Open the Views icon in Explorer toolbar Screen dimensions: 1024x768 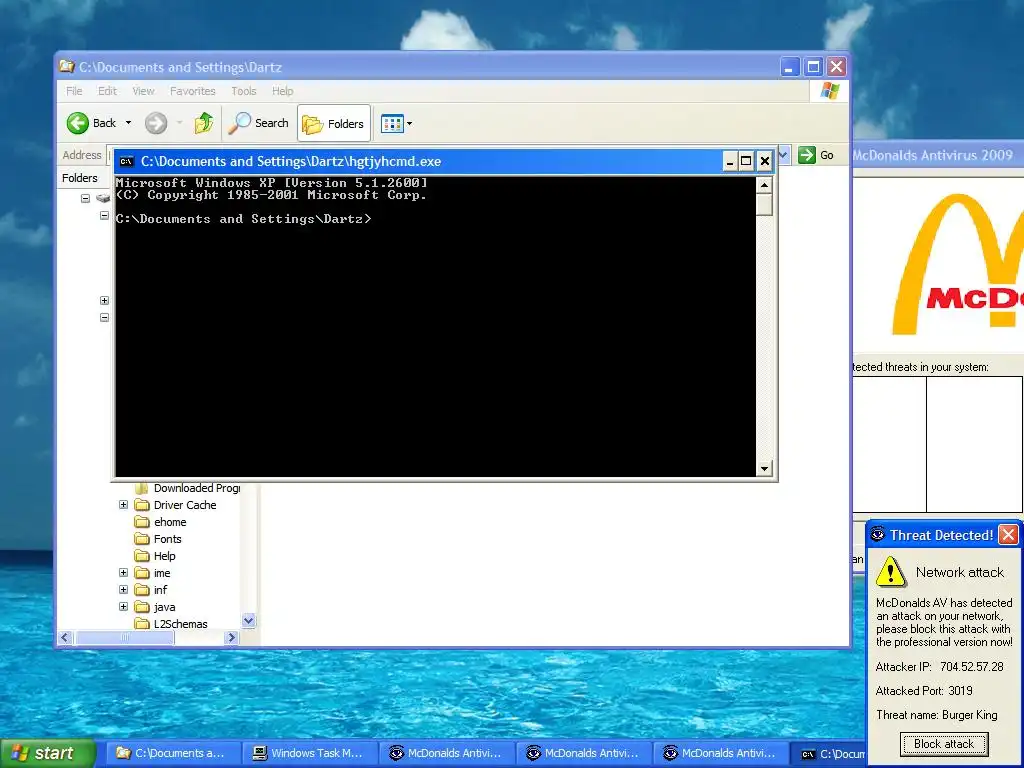coord(392,123)
